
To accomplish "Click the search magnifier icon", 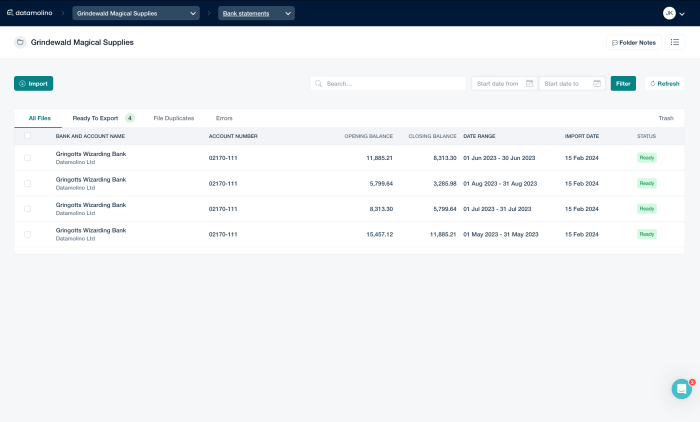I will coord(318,84).
